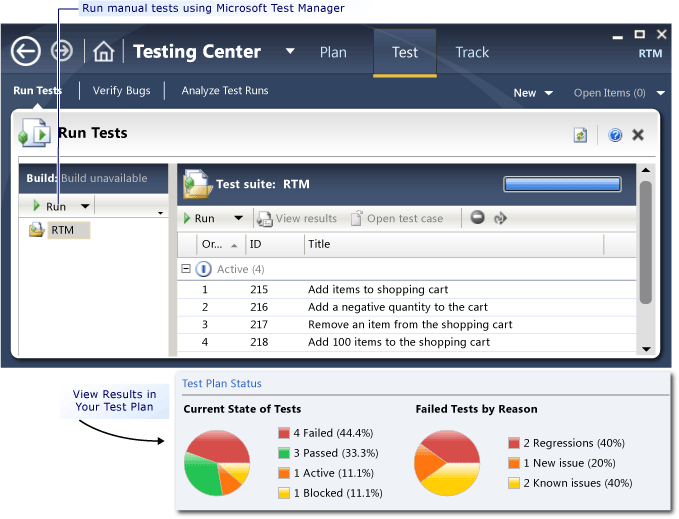Click the test list vertical scrollbar
The height and width of the screenshot is (519, 679).
[x=646, y=242]
